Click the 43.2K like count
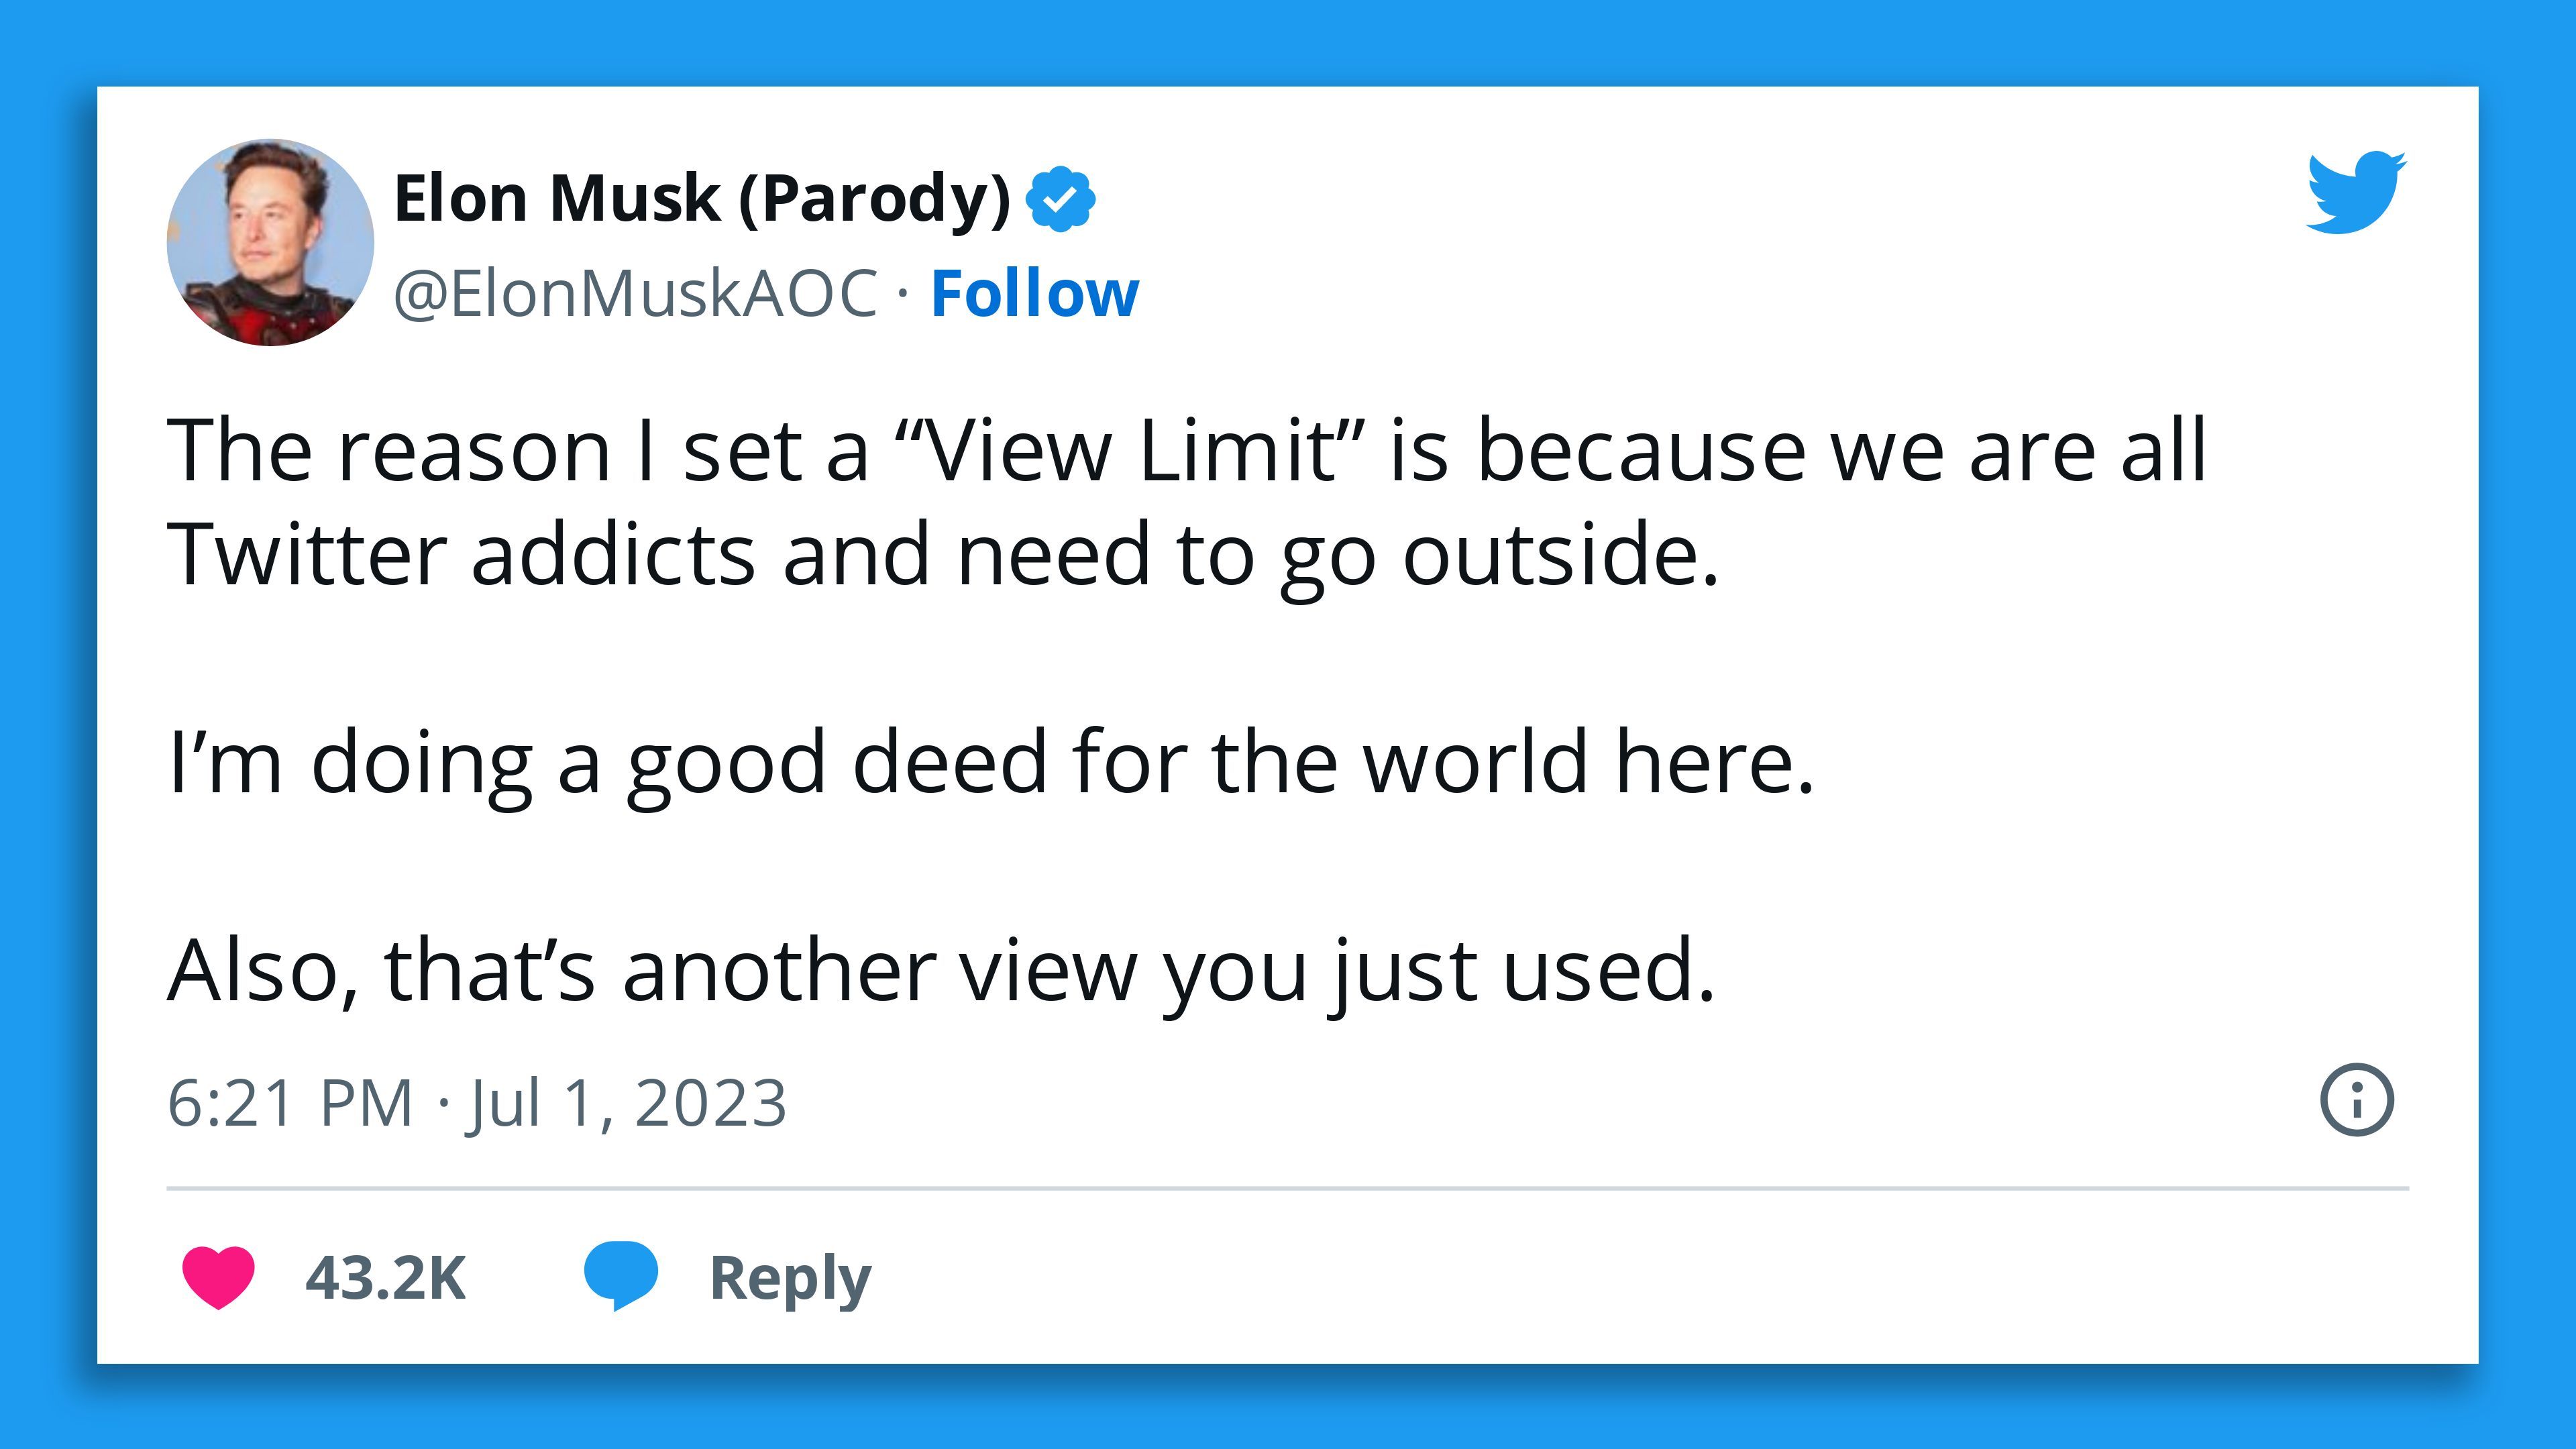This screenshot has width=2576, height=1449. [x=385, y=1278]
